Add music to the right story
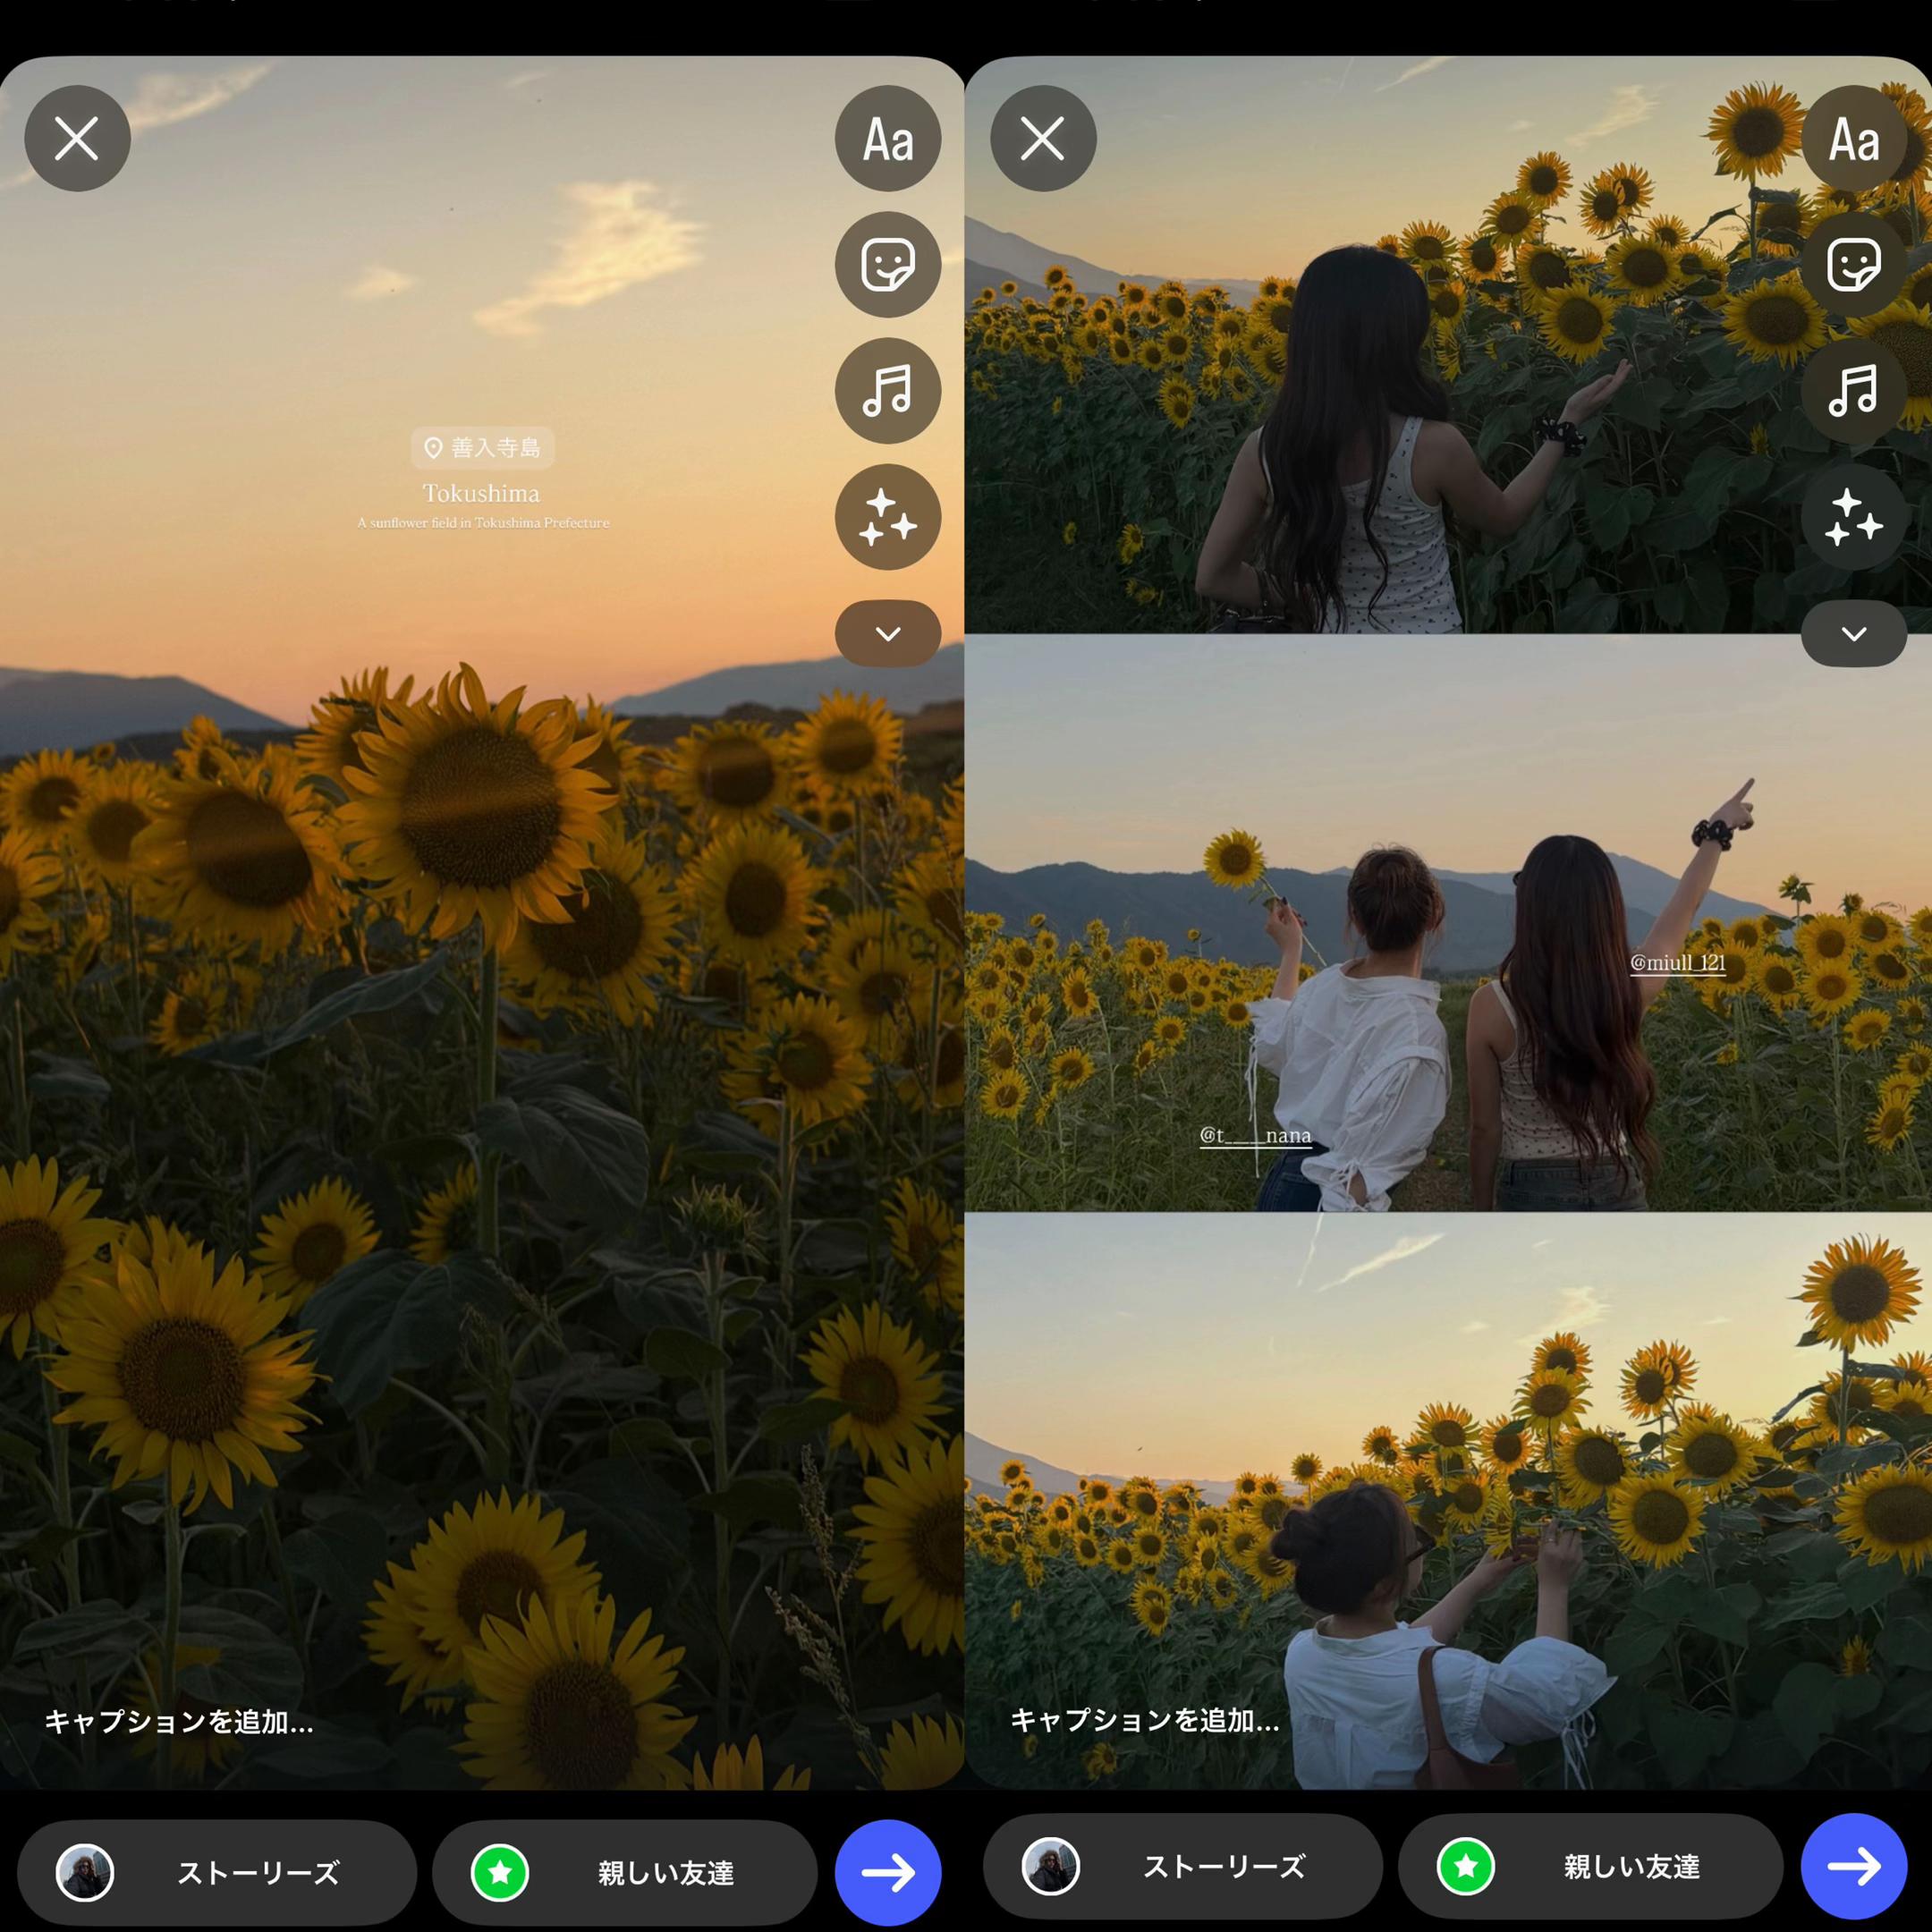 click(1854, 390)
